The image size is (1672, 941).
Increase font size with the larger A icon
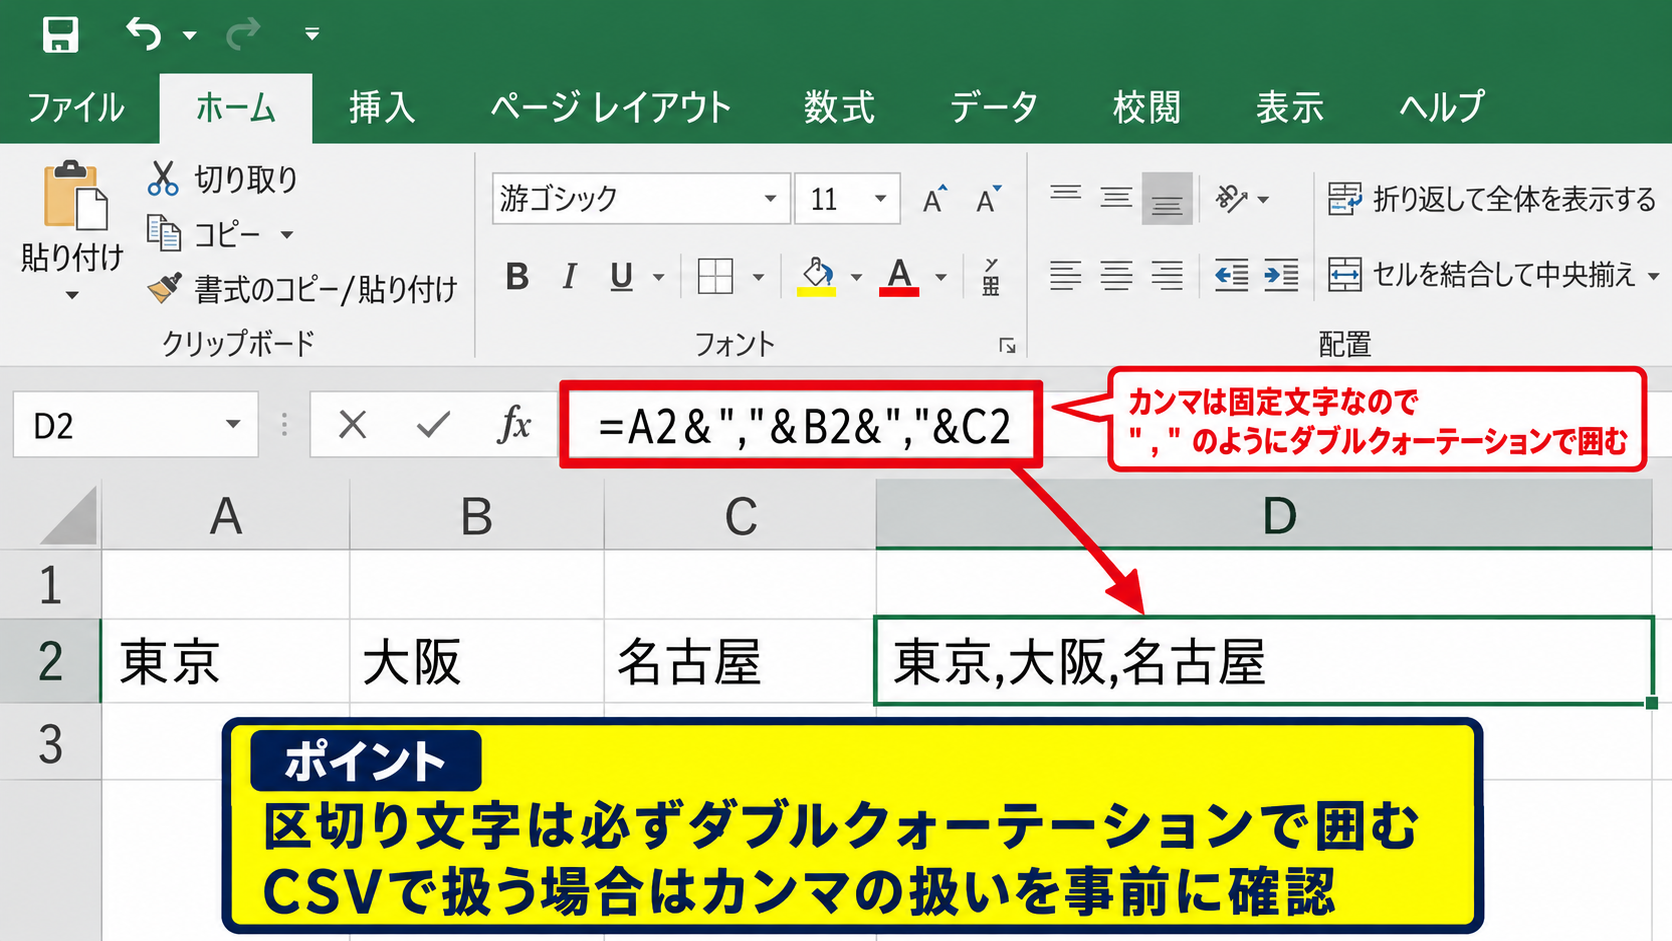tap(934, 199)
